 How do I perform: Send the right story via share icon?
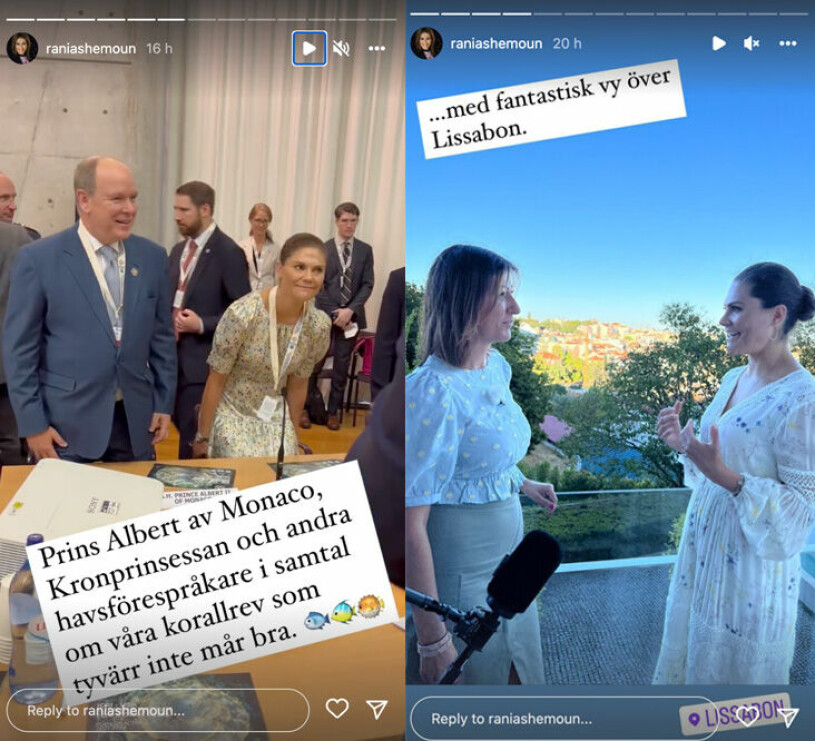tap(788, 718)
